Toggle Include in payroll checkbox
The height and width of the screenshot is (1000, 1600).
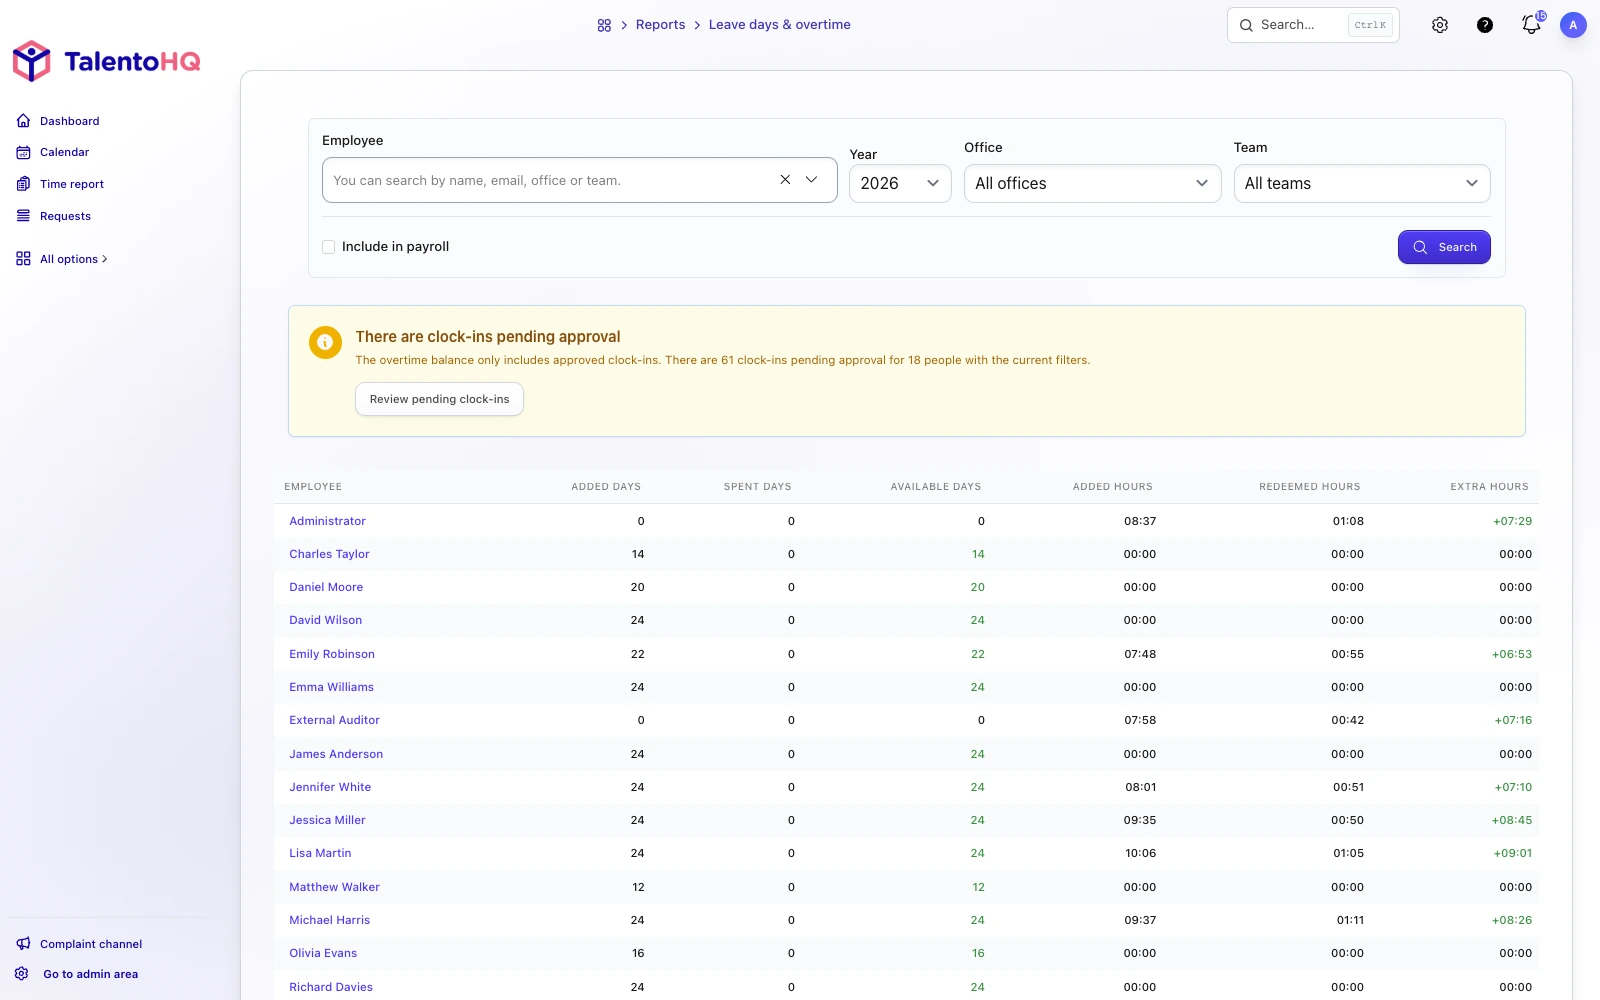(328, 247)
